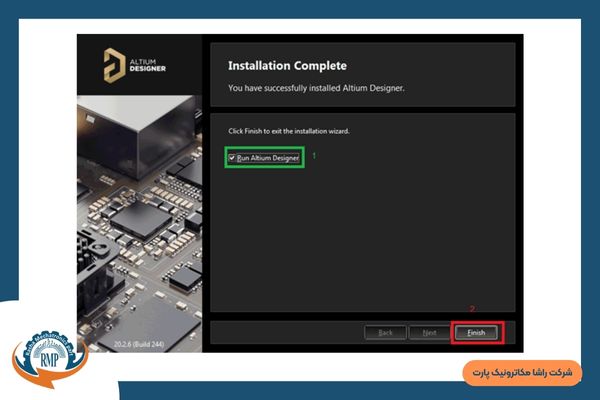
Task: Click the orange Persian company name banner
Action: click(x=521, y=372)
